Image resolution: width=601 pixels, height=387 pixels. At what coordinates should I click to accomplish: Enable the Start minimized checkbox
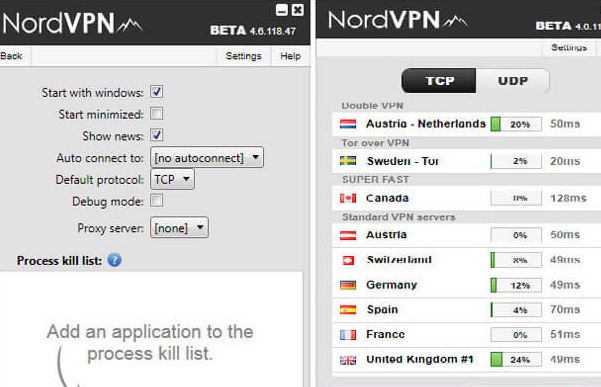(156, 114)
